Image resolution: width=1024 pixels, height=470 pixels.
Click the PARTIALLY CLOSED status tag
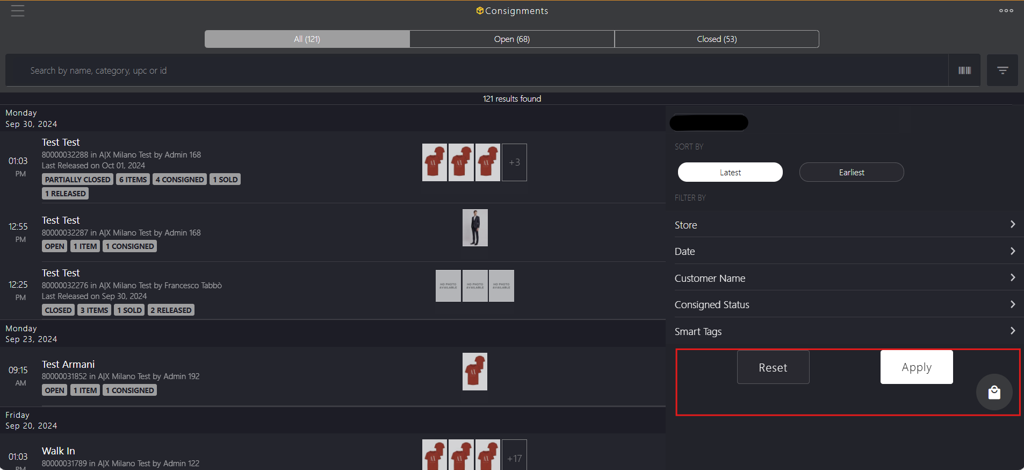click(77, 179)
